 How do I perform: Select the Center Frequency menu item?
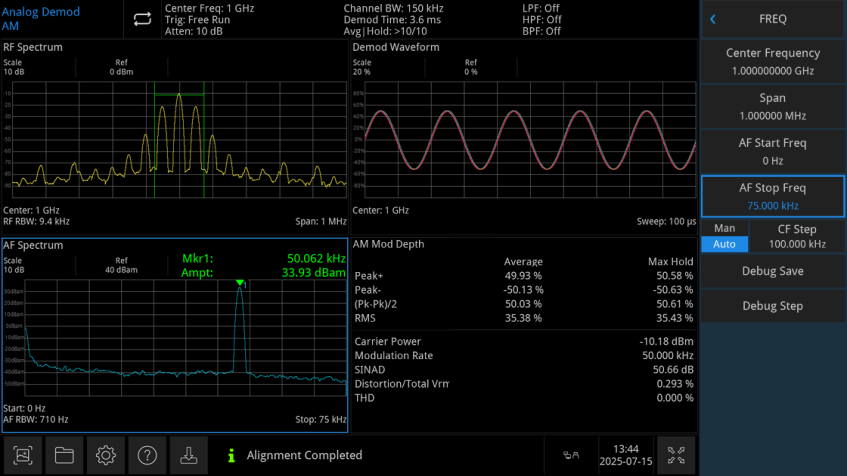(x=774, y=61)
